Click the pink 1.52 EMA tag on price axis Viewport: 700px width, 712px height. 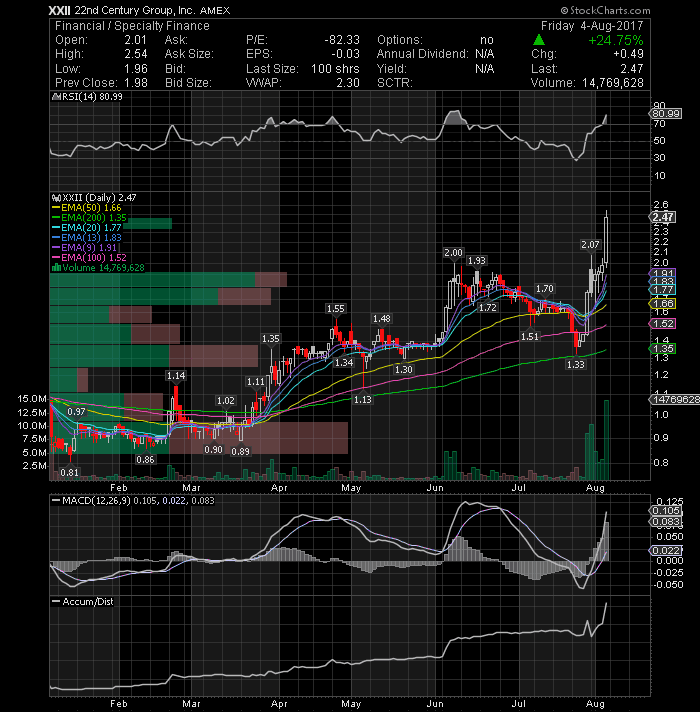663,324
